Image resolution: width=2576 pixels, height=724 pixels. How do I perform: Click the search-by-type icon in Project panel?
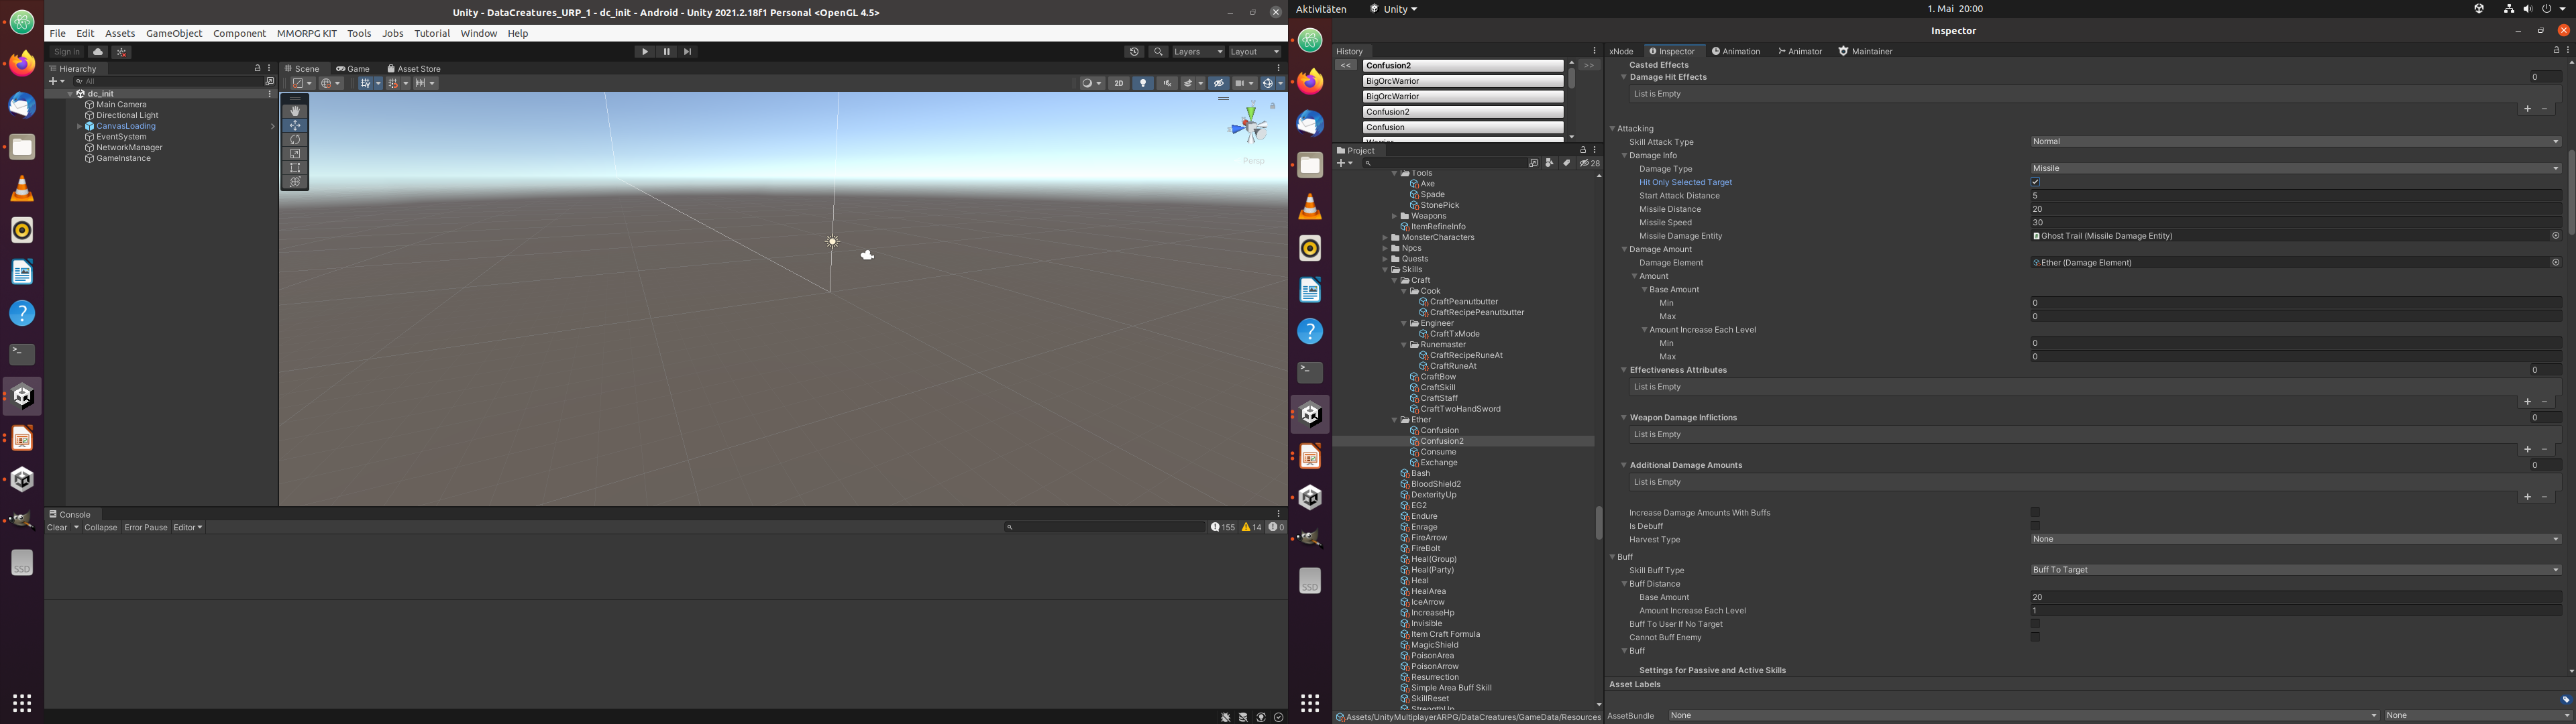(1549, 163)
